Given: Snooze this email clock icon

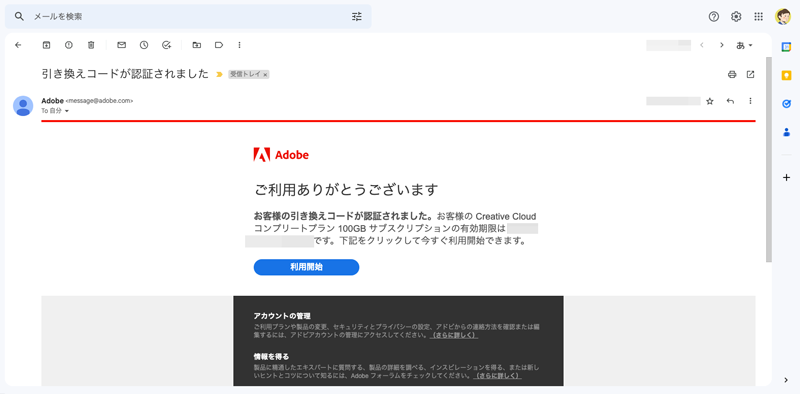Looking at the screenshot, I should (x=144, y=45).
